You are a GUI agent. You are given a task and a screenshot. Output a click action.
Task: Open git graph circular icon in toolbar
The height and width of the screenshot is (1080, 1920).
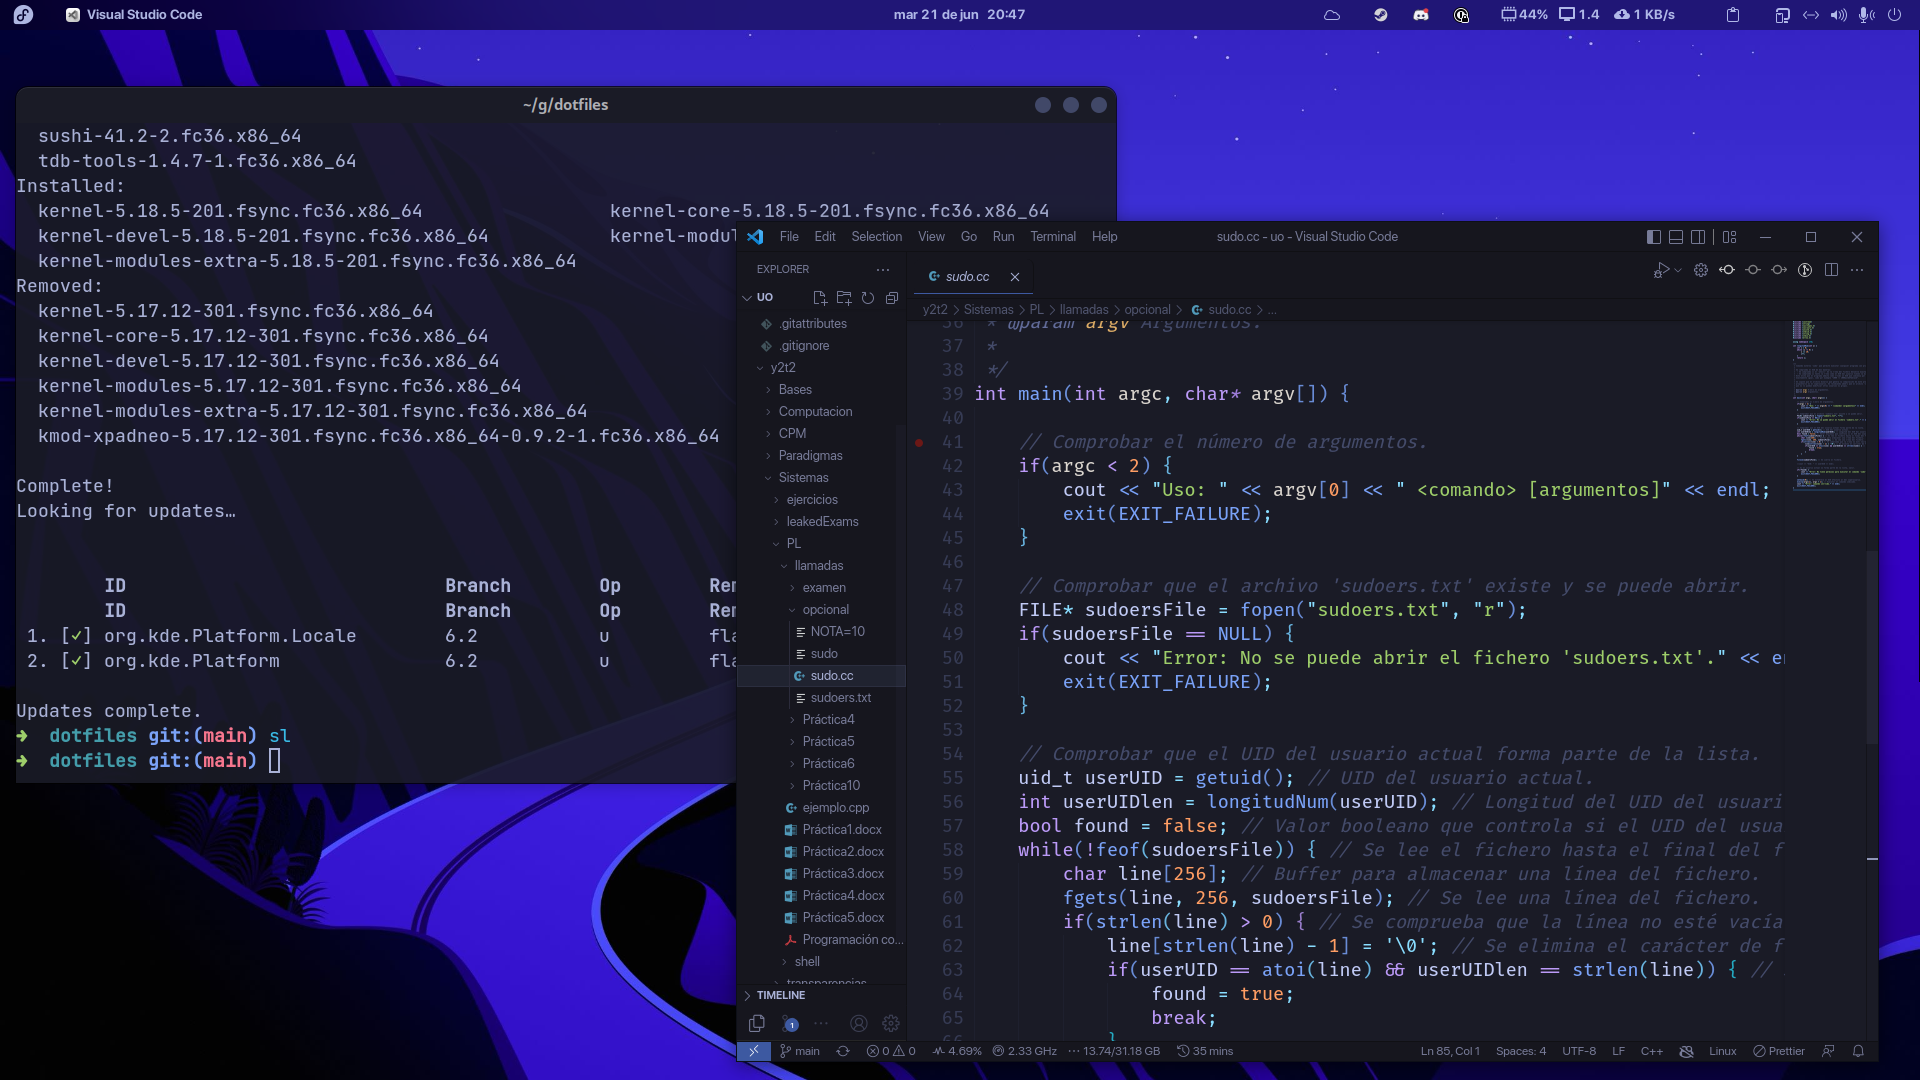1805,270
